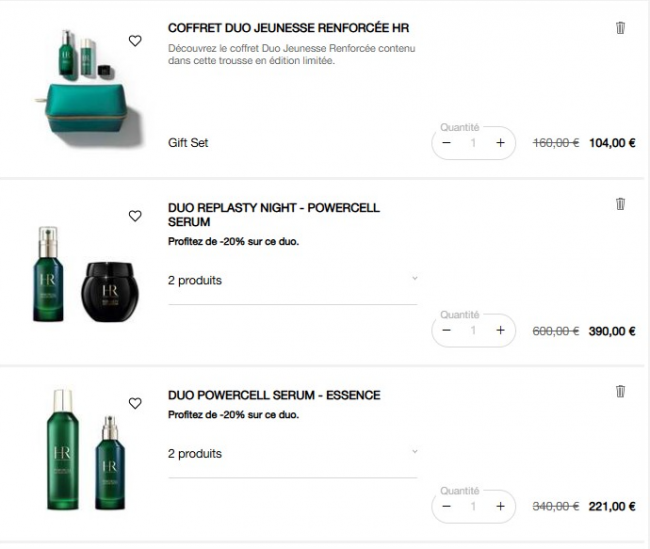Favorite the Duo Powercell Serum - Essence

(x=135, y=403)
